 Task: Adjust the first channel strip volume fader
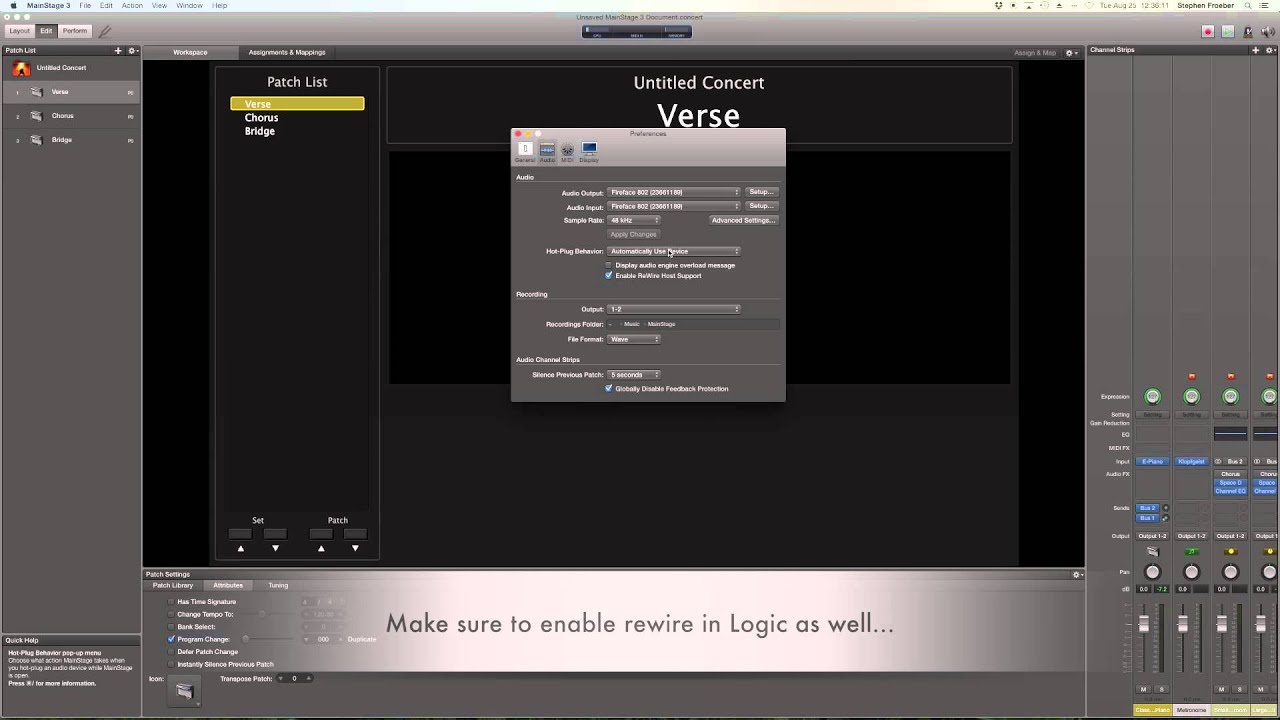click(1144, 625)
